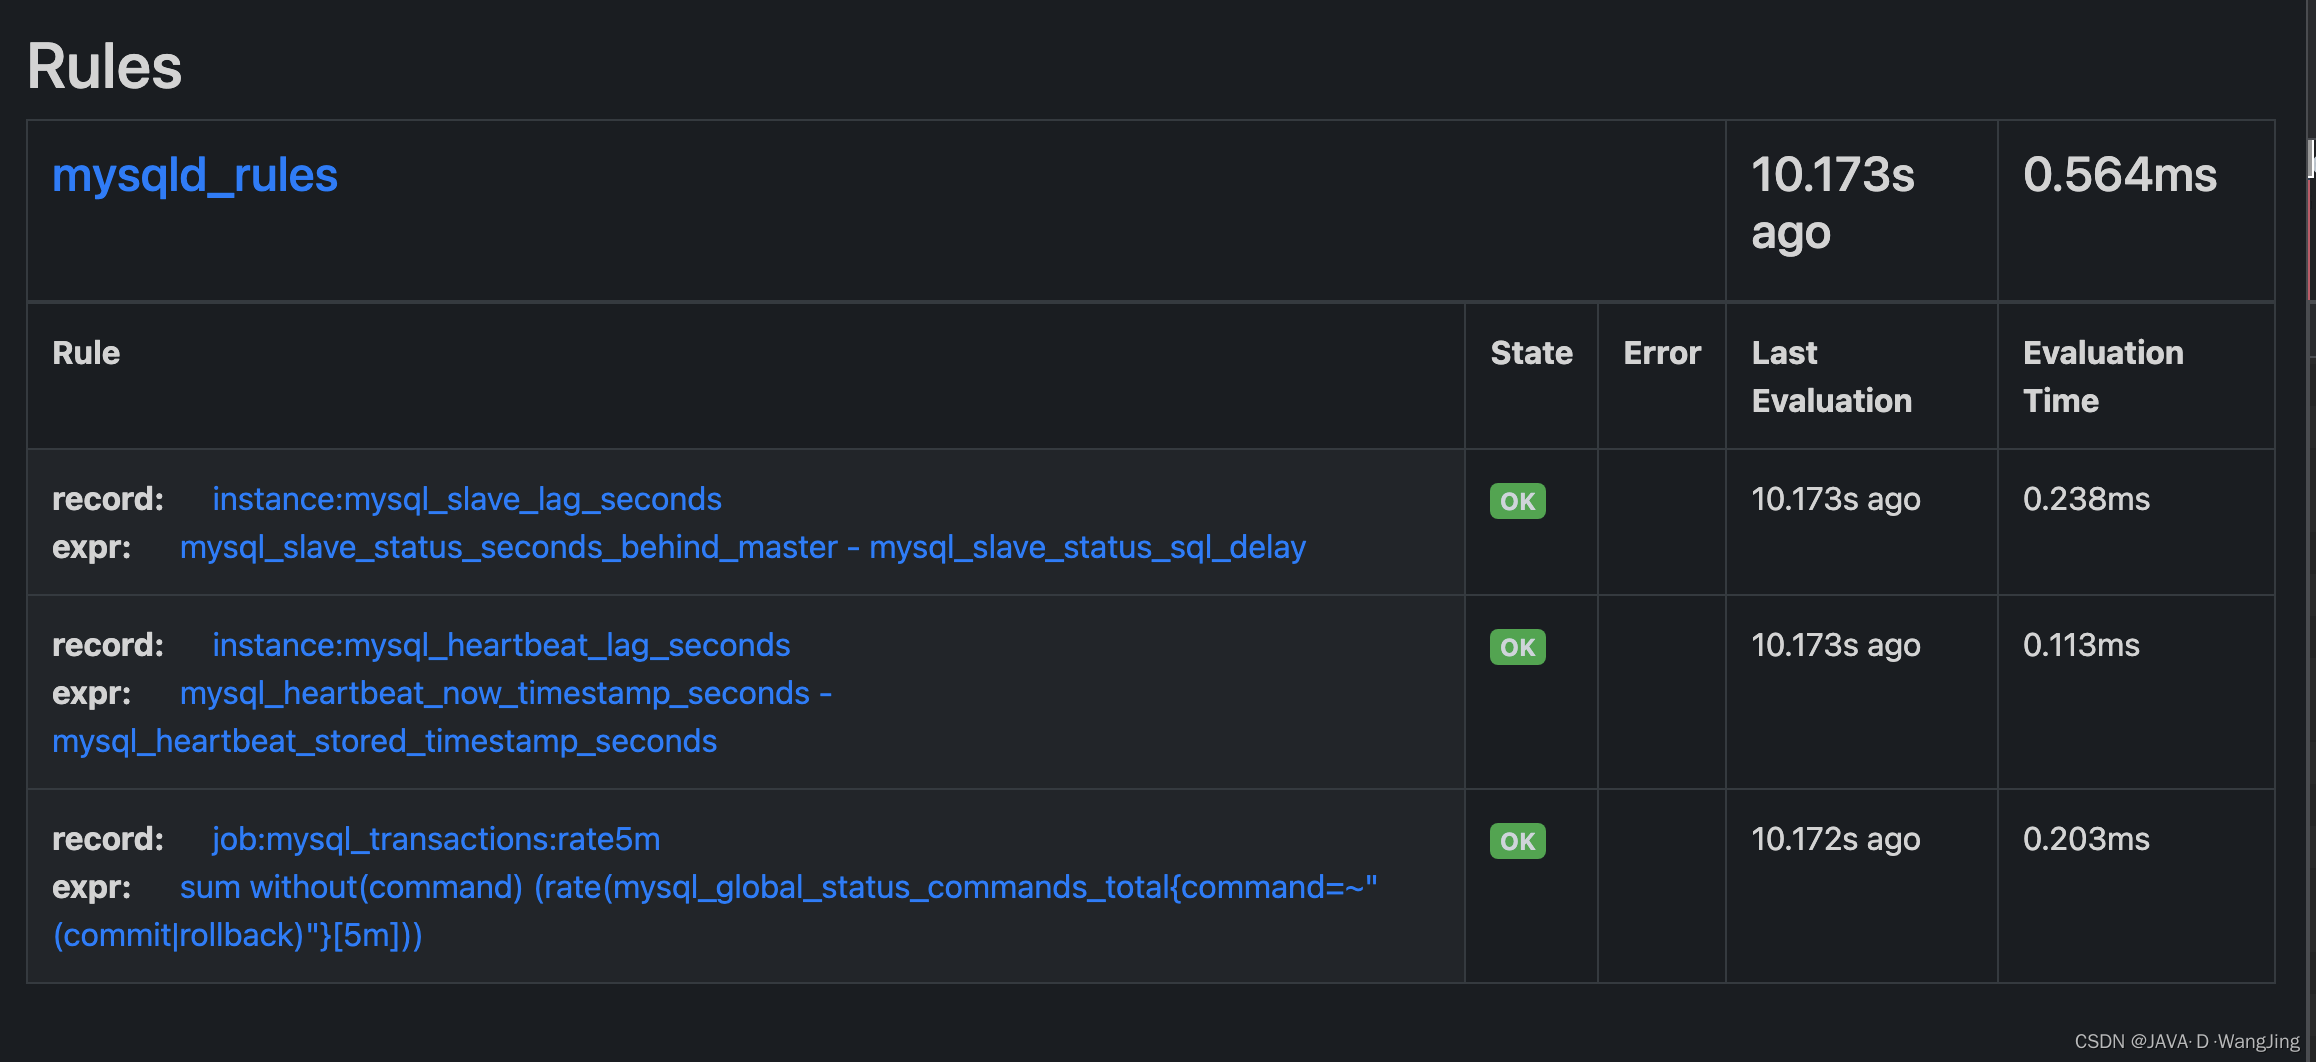Click the OK badge for mysql_transactions:rate5m rule
Image resolution: width=2316 pixels, height=1062 pixels.
1516,841
